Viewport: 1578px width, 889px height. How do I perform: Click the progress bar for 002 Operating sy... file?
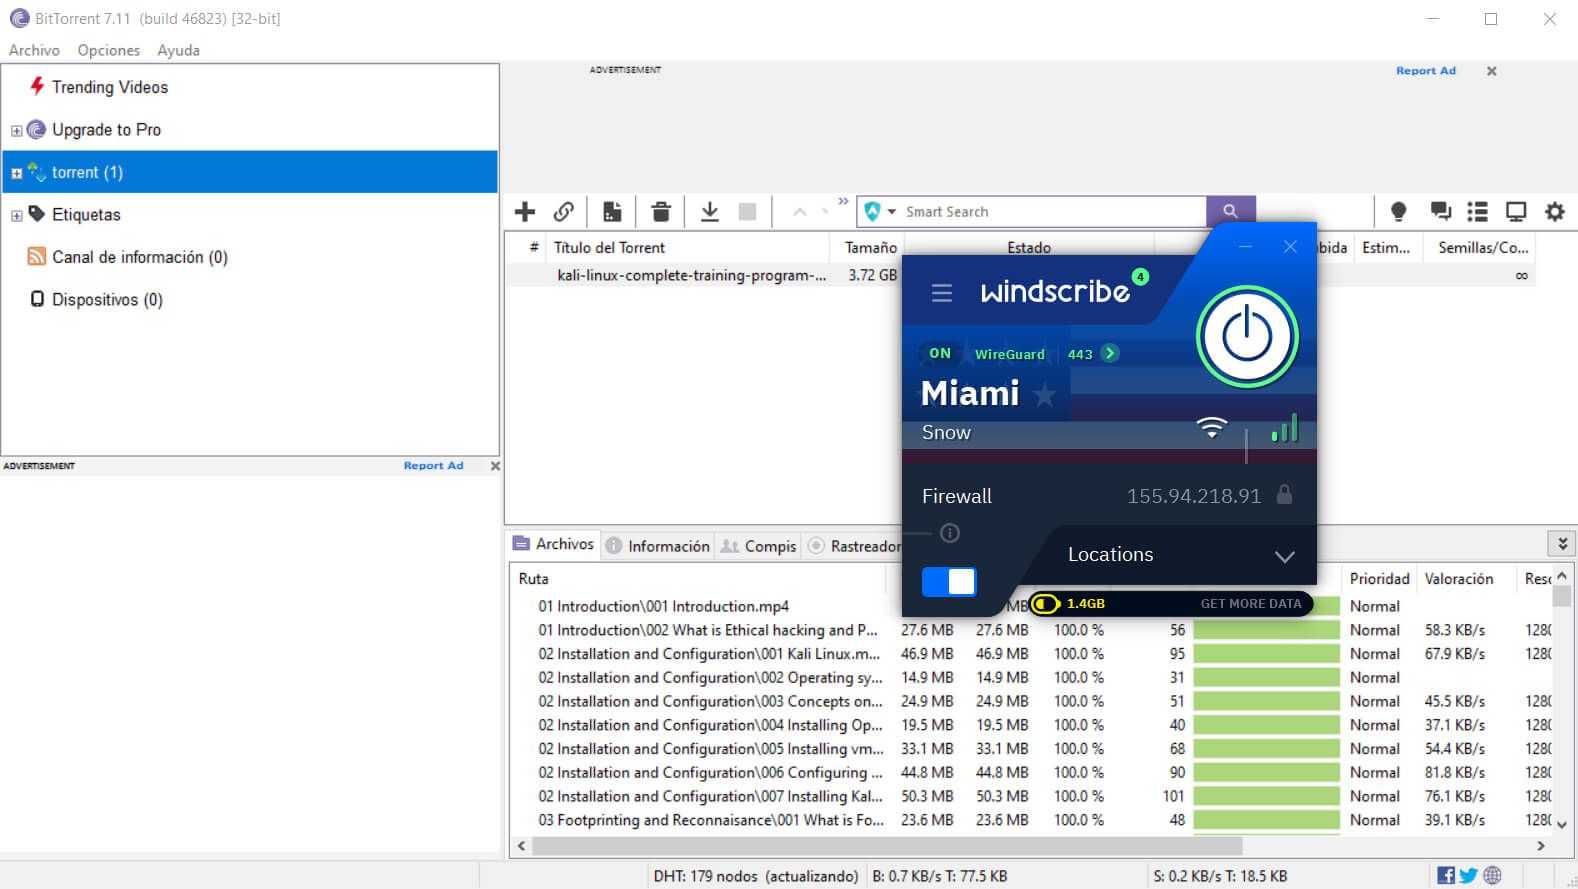tap(1266, 678)
